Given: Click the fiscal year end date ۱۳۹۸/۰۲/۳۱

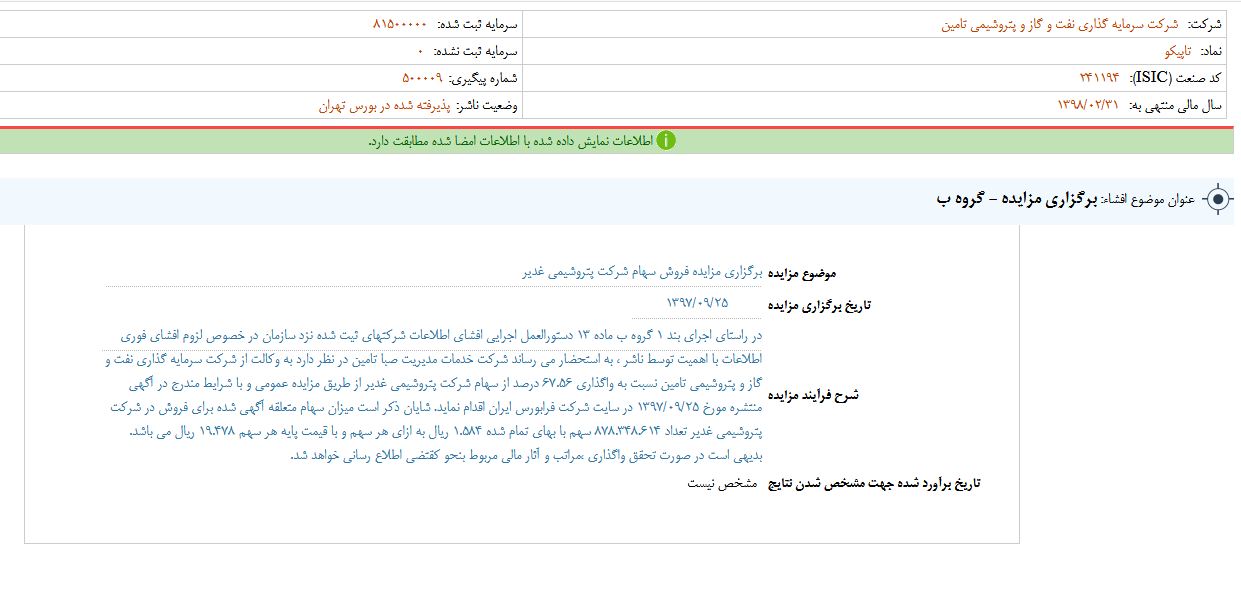Looking at the screenshot, I should (x=1089, y=105).
